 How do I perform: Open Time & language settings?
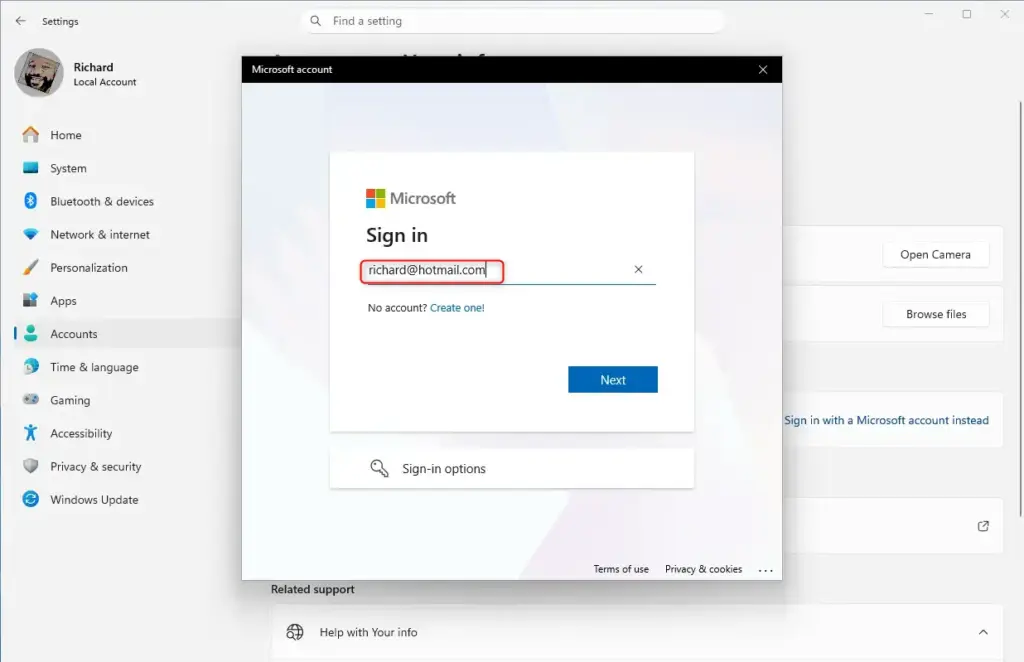point(94,367)
